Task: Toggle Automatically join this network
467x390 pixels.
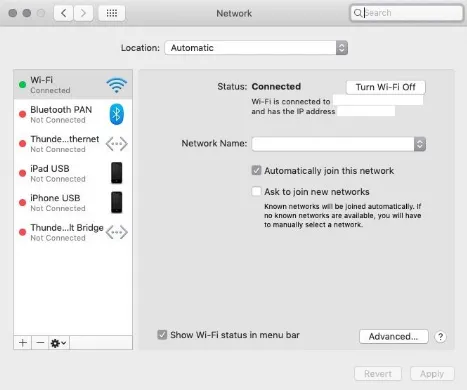Action: (256, 171)
